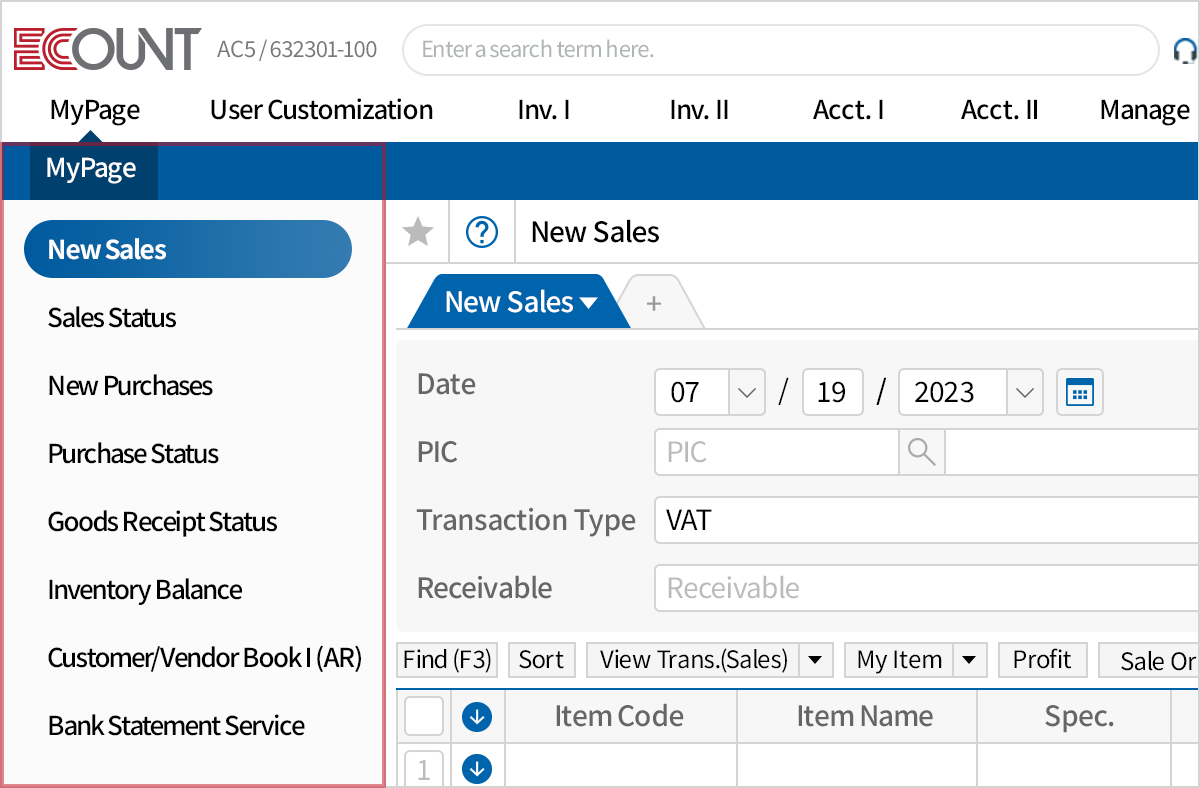Open the help question mark icon
Image resolution: width=1200 pixels, height=788 pixels.
[481, 231]
